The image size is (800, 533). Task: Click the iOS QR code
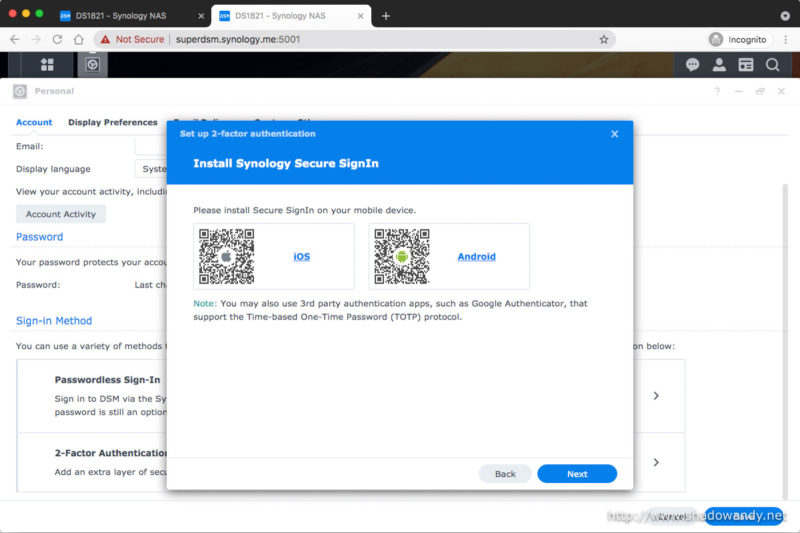point(227,257)
